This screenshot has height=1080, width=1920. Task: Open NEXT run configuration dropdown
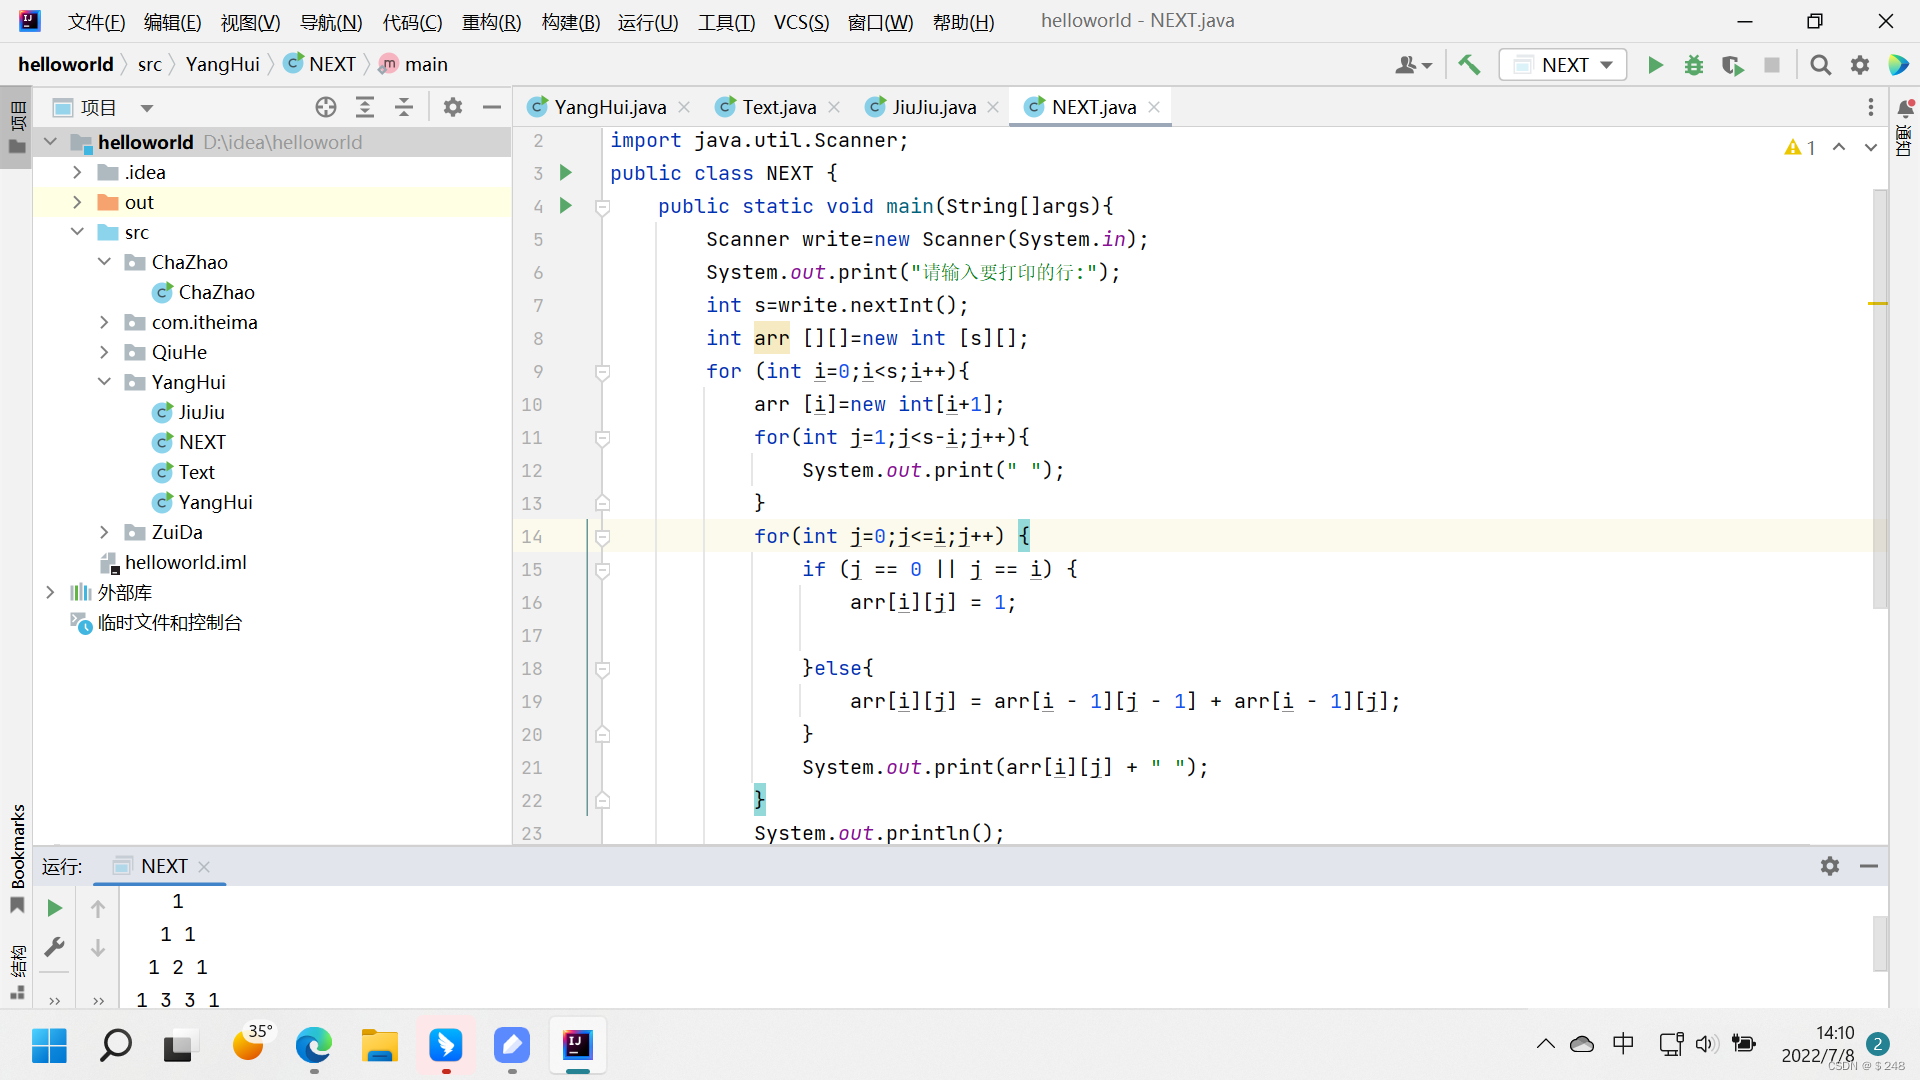pos(1563,65)
